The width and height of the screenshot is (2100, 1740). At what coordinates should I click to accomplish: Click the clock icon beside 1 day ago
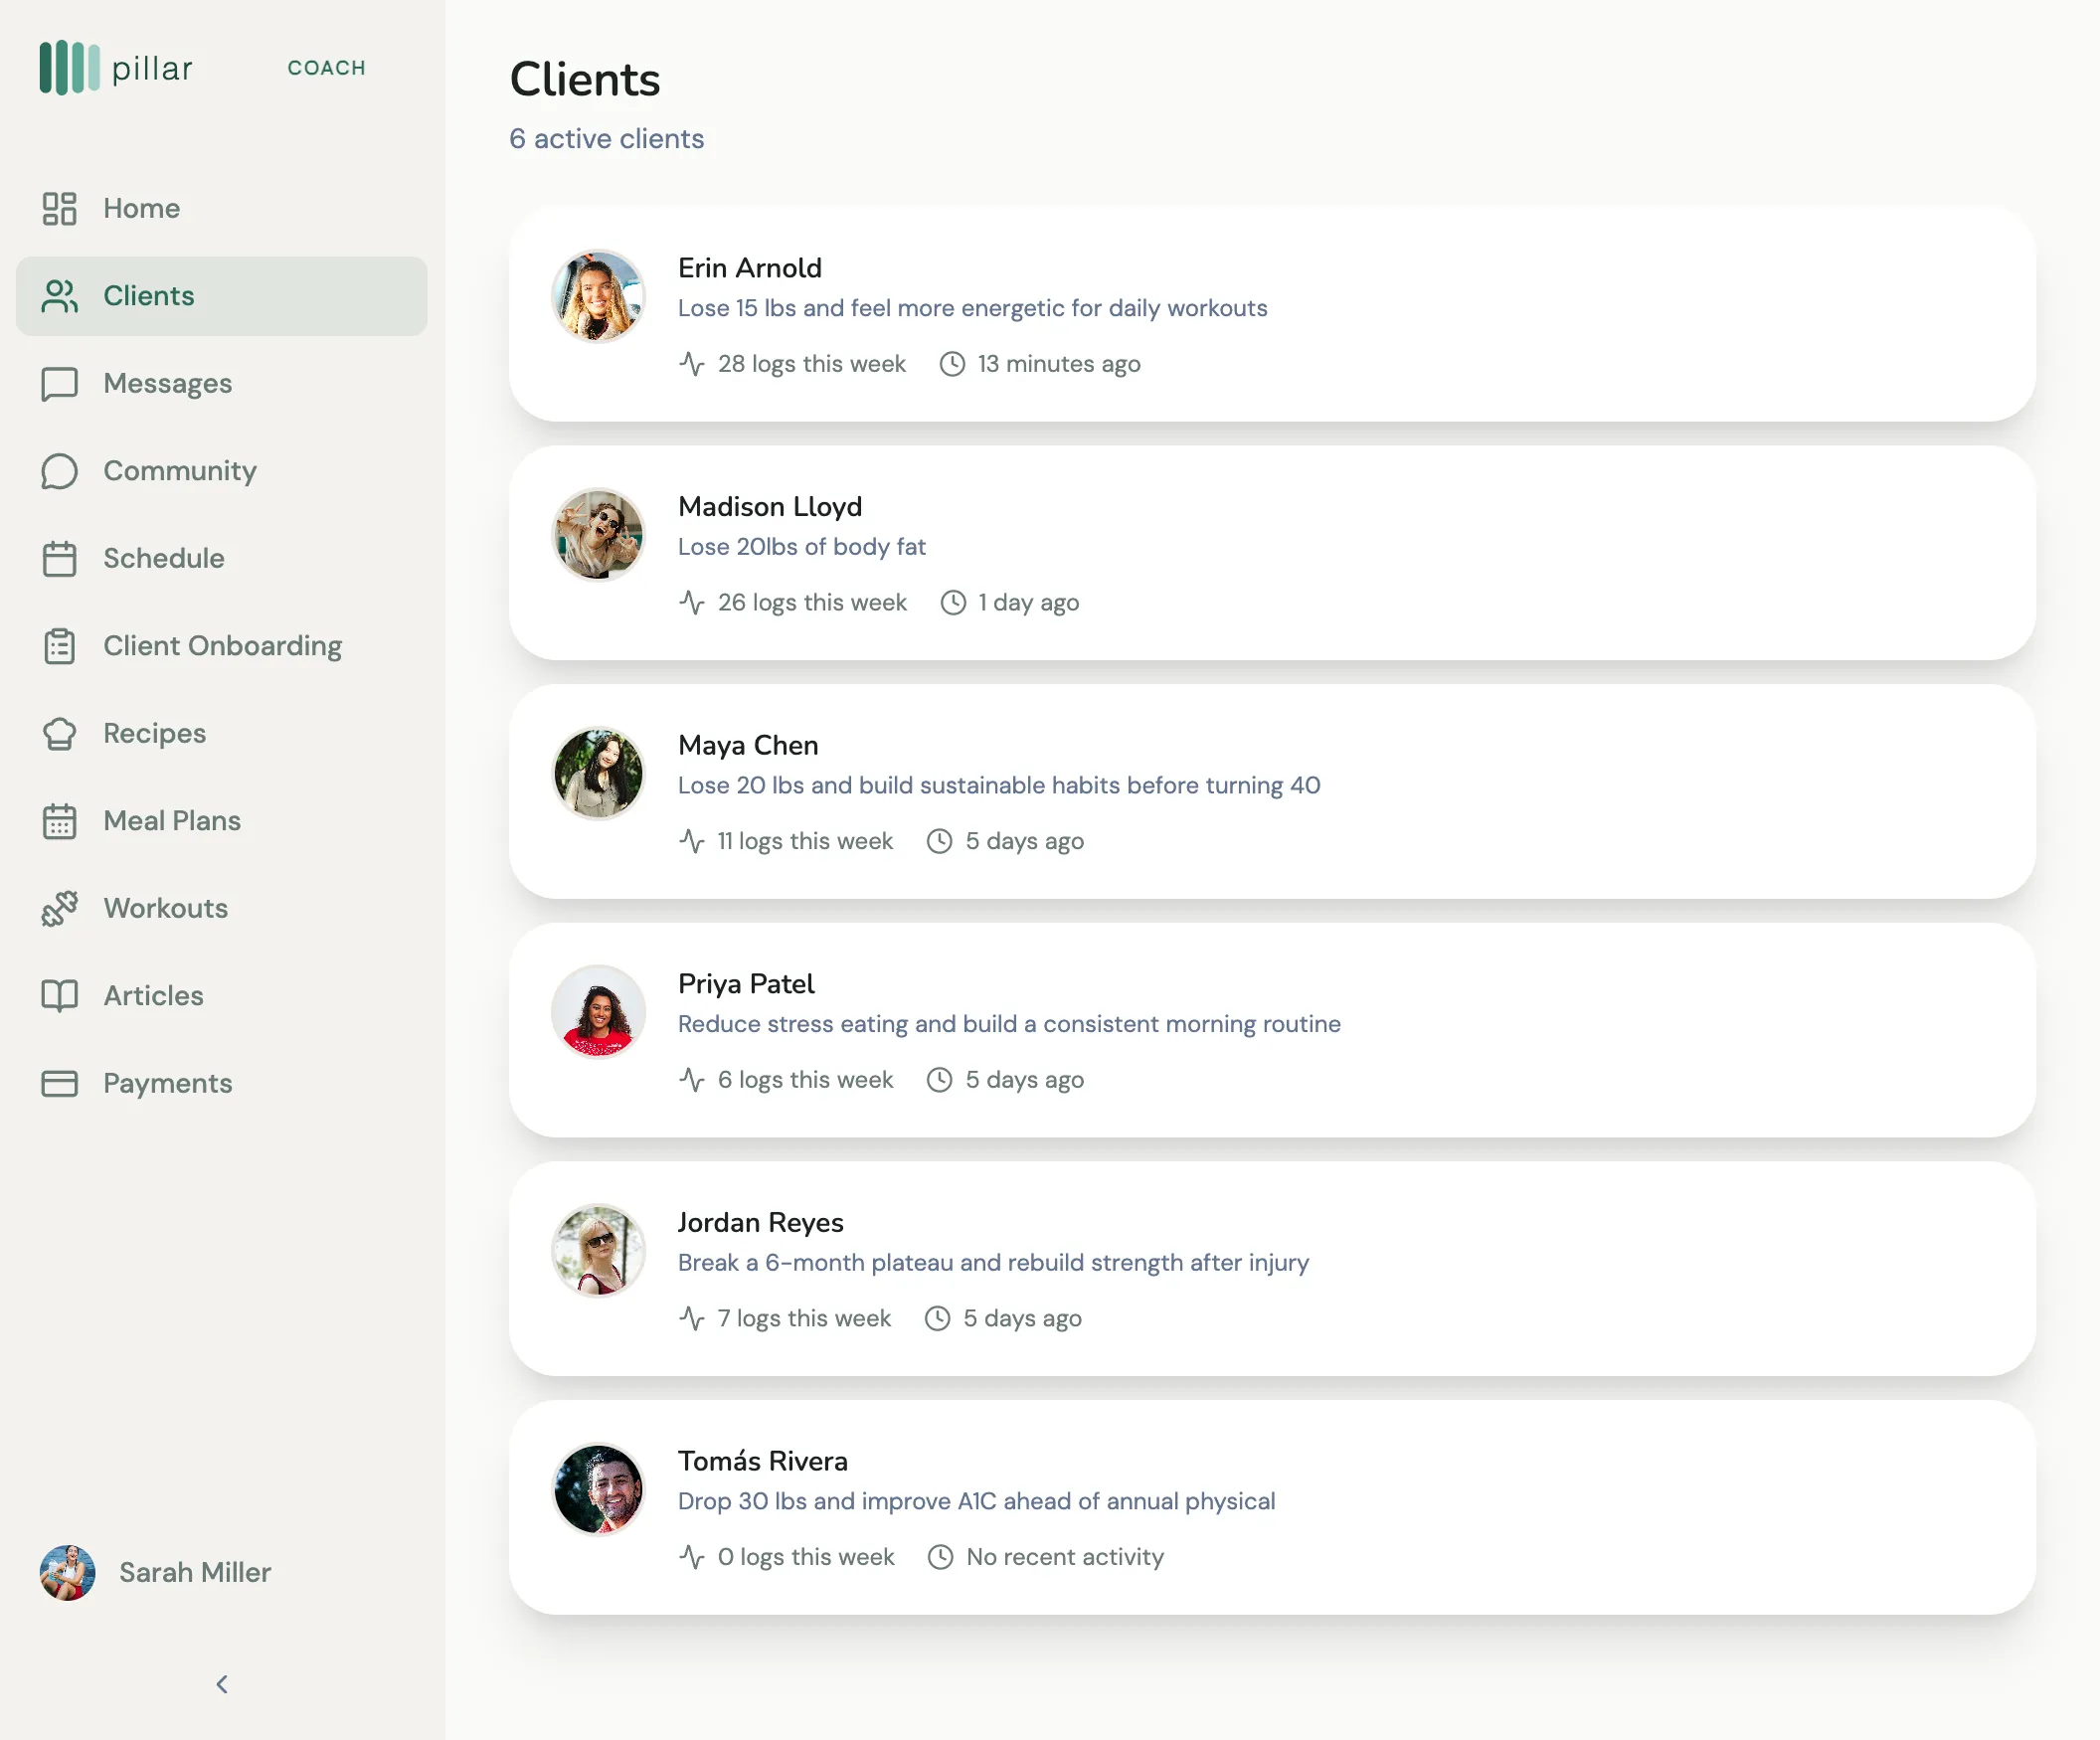pos(953,603)
